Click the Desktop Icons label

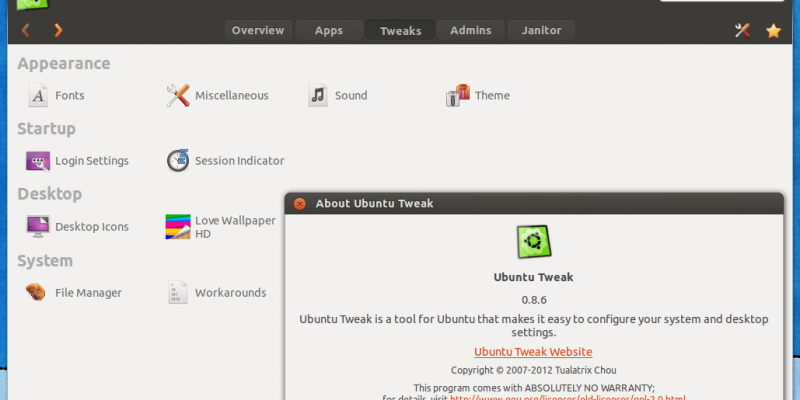[x=92, y=227]
